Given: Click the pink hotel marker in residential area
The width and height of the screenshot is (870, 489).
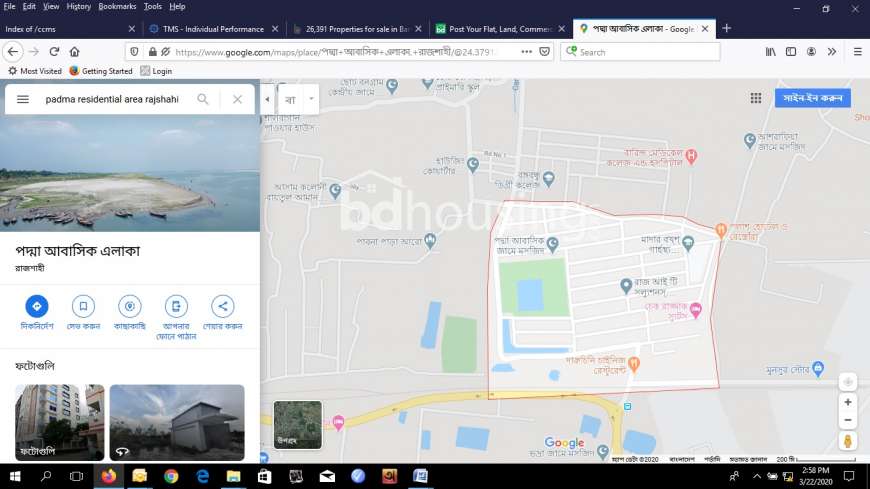Looking at the screenshot, I should click(x=695, y=310).
